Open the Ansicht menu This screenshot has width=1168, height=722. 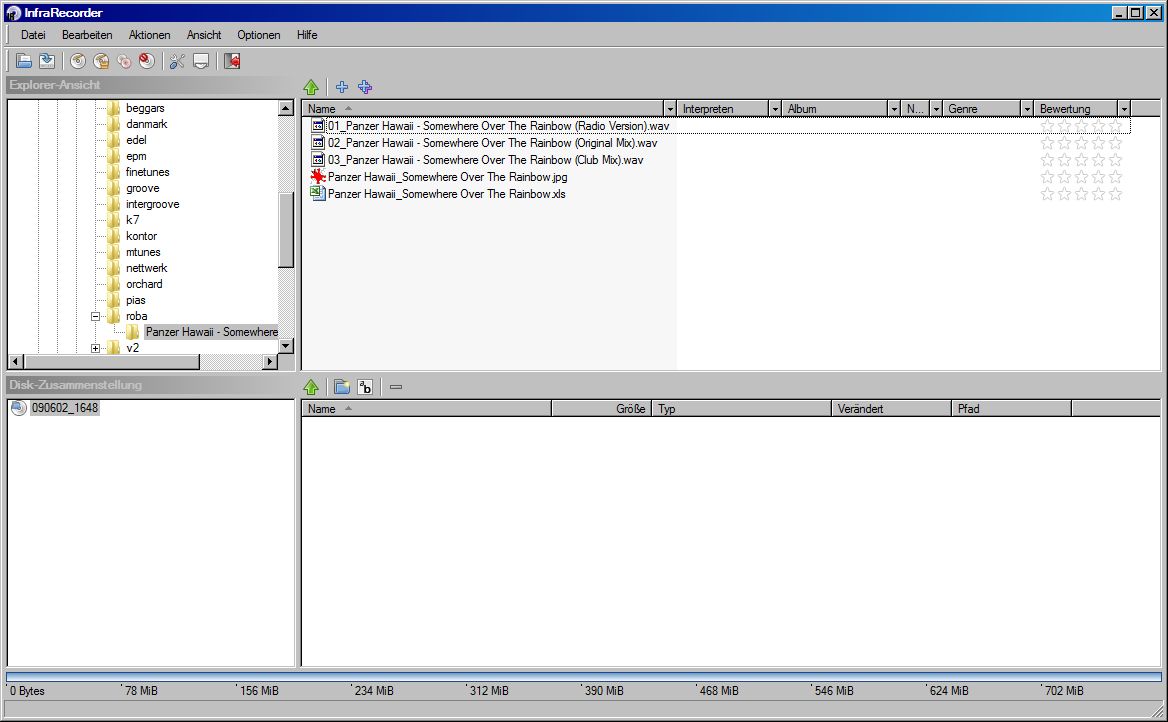point(204,35)
